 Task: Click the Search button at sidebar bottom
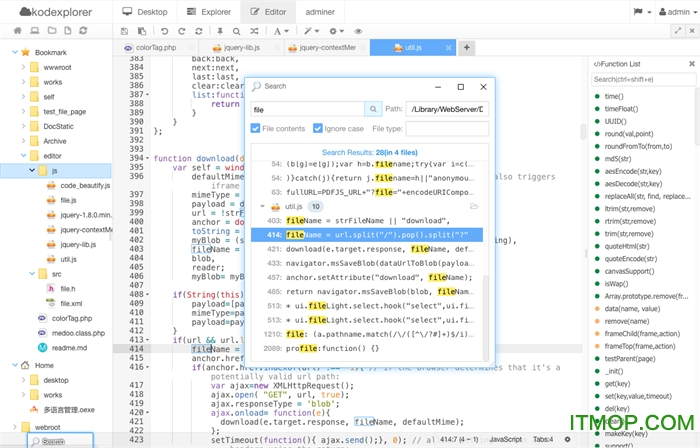(60, 441)
